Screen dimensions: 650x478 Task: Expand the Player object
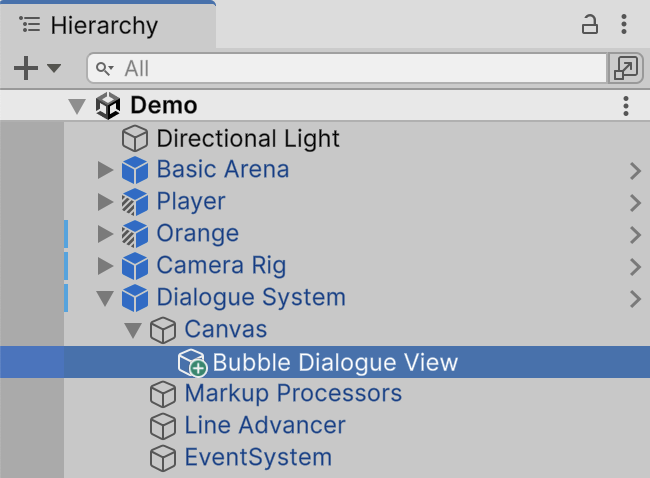point(105,202)
